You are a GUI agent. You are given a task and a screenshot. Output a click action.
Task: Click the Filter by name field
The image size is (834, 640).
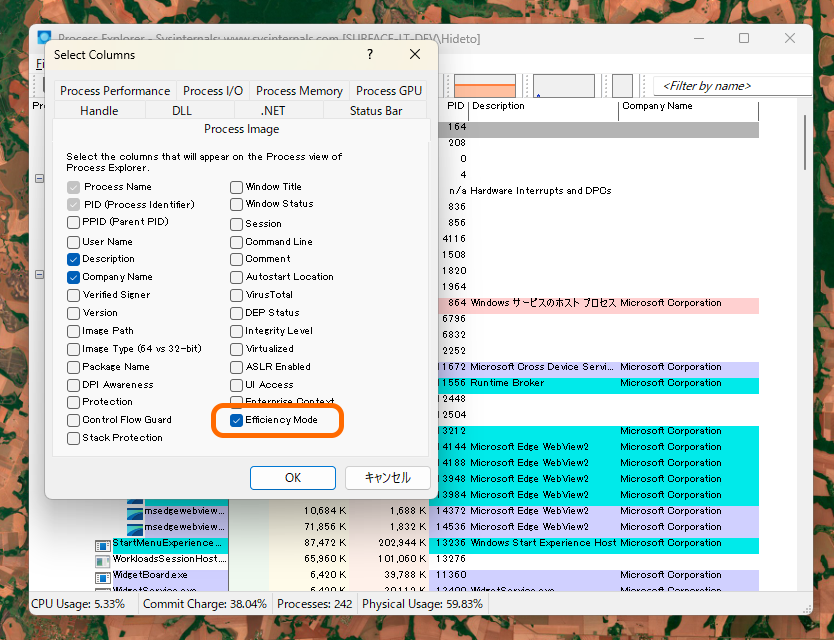point(732,86)
